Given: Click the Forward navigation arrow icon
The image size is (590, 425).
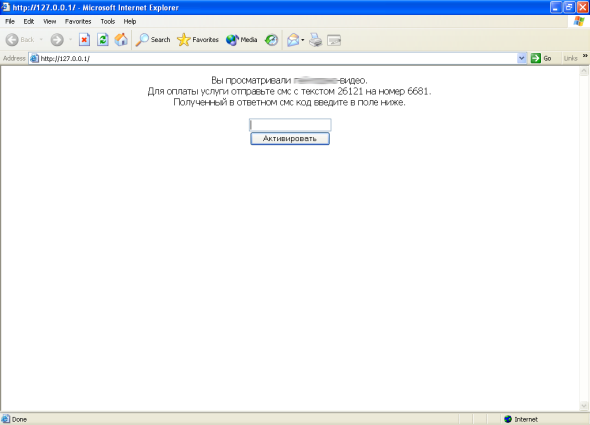Looking at the screenshot, I should pos(57,40).
